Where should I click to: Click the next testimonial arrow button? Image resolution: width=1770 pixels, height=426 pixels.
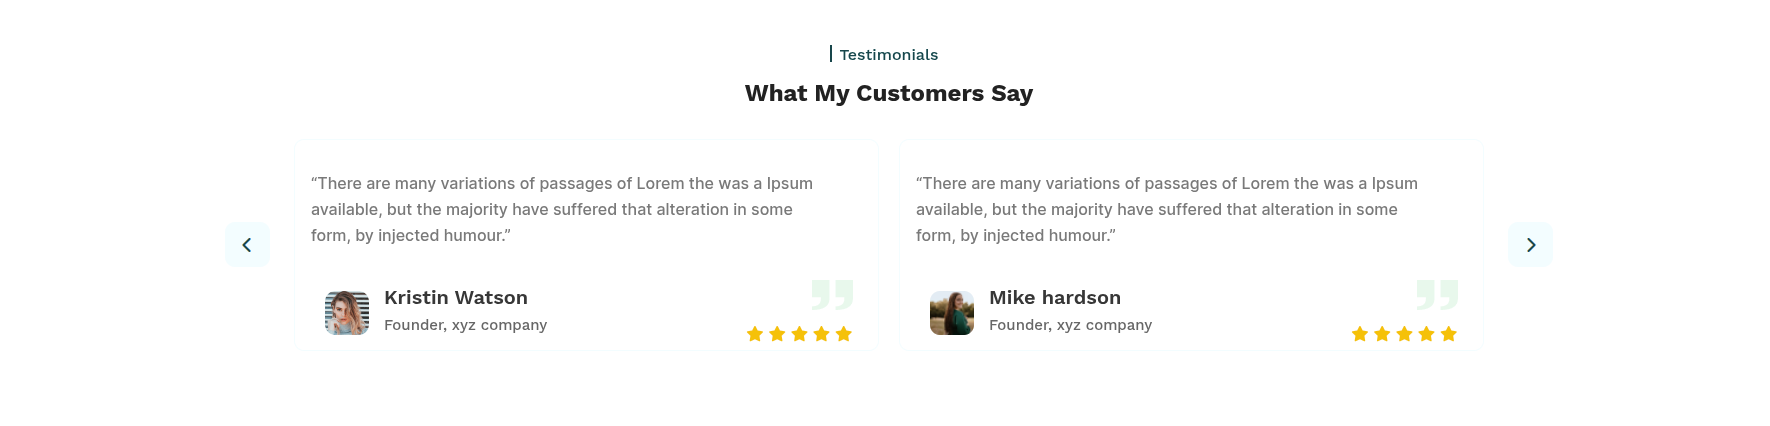click(x=1530, y=245)
